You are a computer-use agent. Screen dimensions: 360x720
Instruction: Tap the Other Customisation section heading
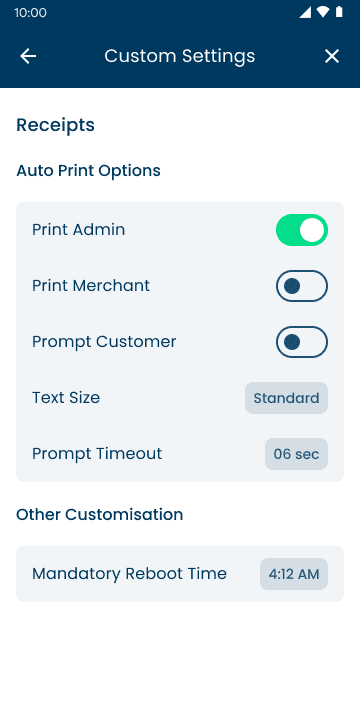pos(100,515)
